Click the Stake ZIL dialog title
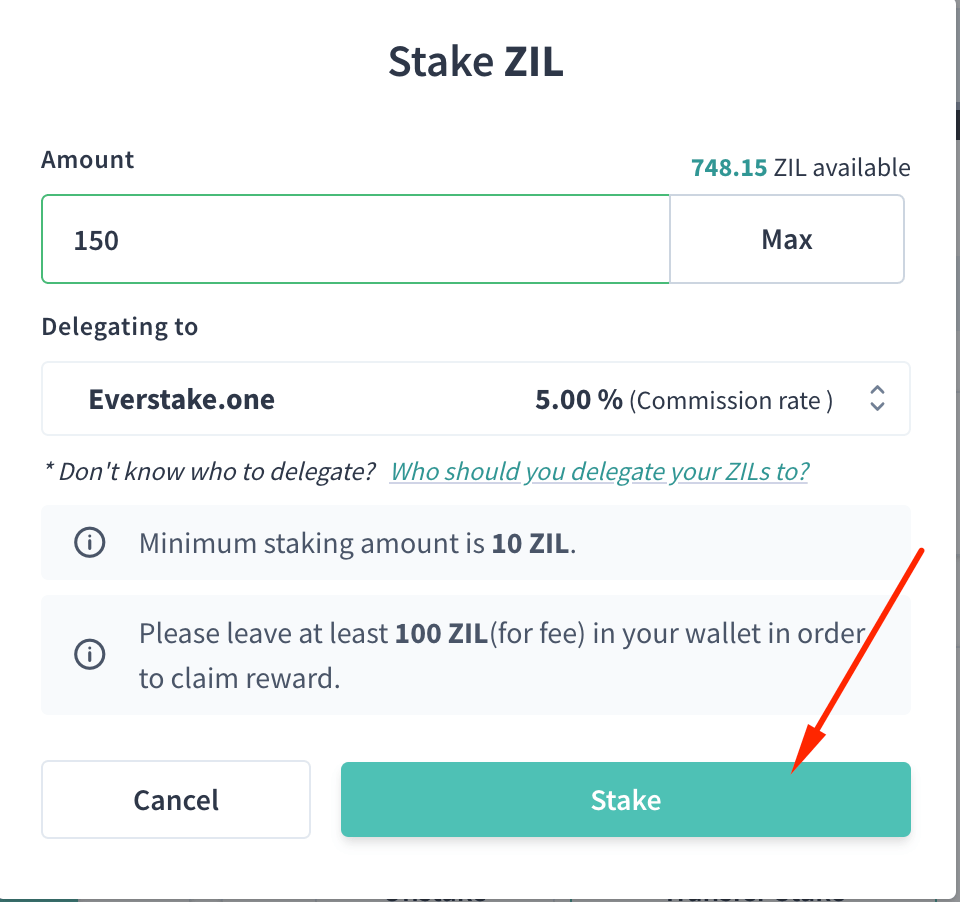This screenshot has width=960, height=902. click(476, 61)
